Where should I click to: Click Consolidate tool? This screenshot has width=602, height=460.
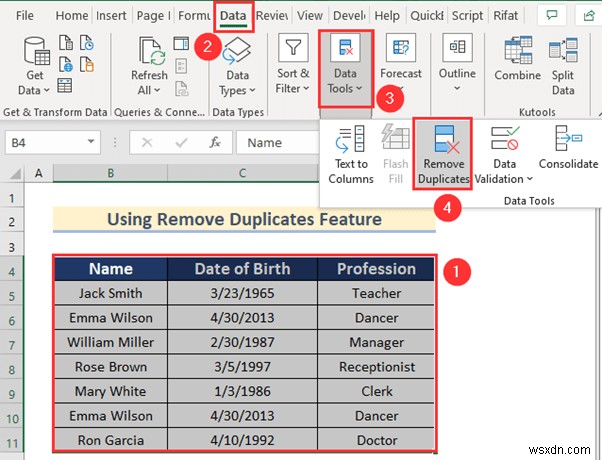coord(568,148)
